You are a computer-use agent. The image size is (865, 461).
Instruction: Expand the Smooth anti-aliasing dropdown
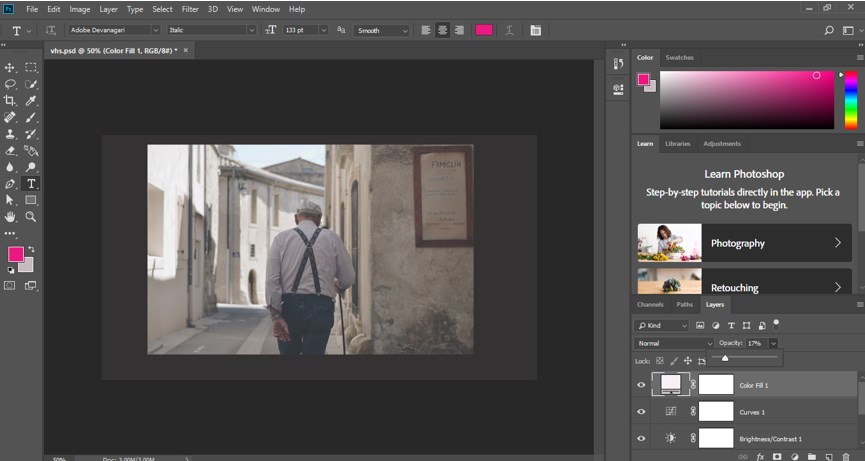pos(382,30)
